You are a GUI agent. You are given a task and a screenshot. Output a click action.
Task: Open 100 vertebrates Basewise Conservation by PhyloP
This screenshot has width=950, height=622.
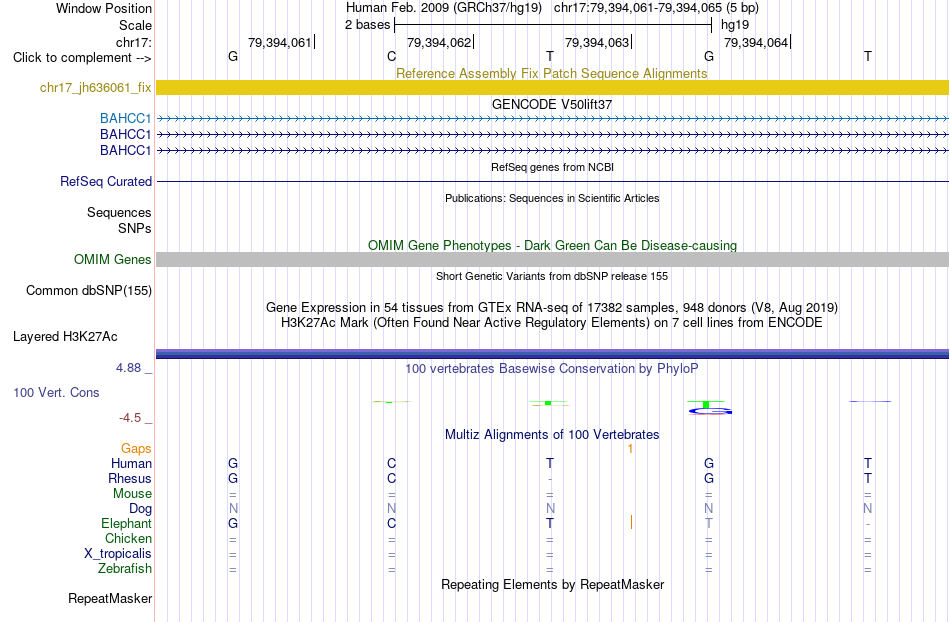click(x=551, y=368)
